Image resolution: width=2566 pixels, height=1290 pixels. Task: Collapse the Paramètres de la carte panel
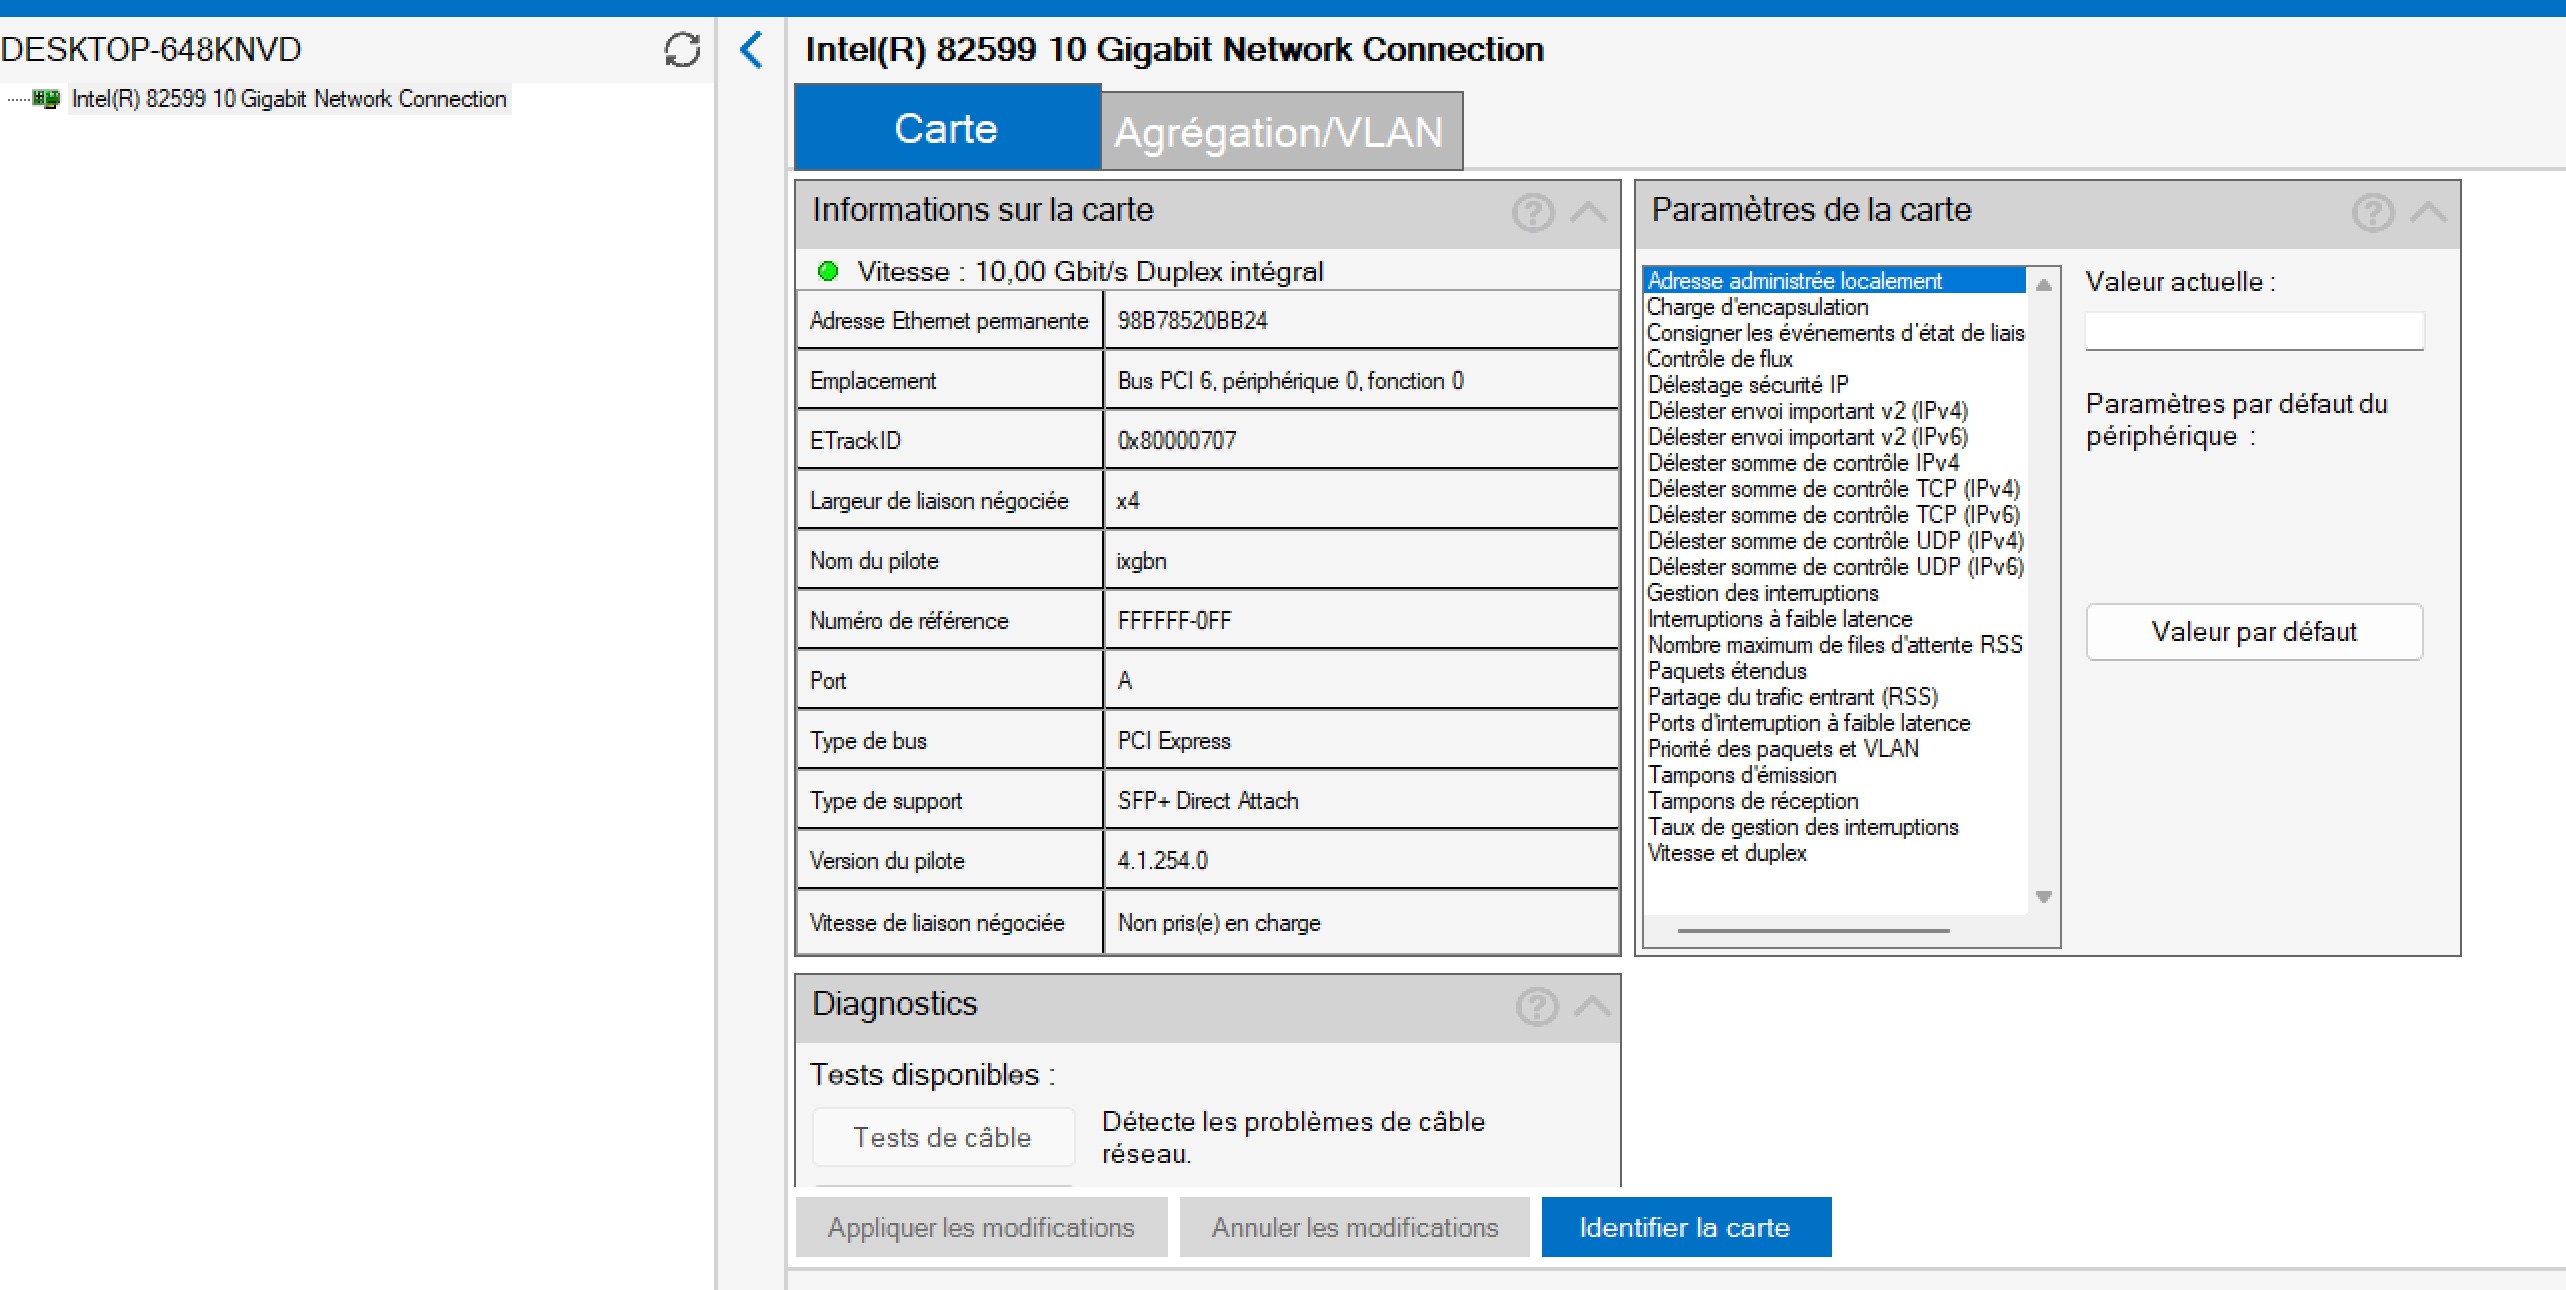click(2429, 212)
